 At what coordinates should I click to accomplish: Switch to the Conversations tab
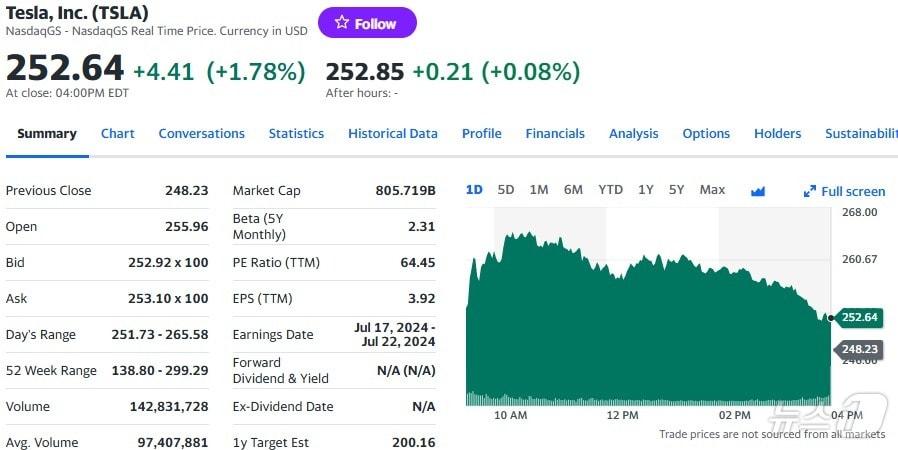[201, 134]
